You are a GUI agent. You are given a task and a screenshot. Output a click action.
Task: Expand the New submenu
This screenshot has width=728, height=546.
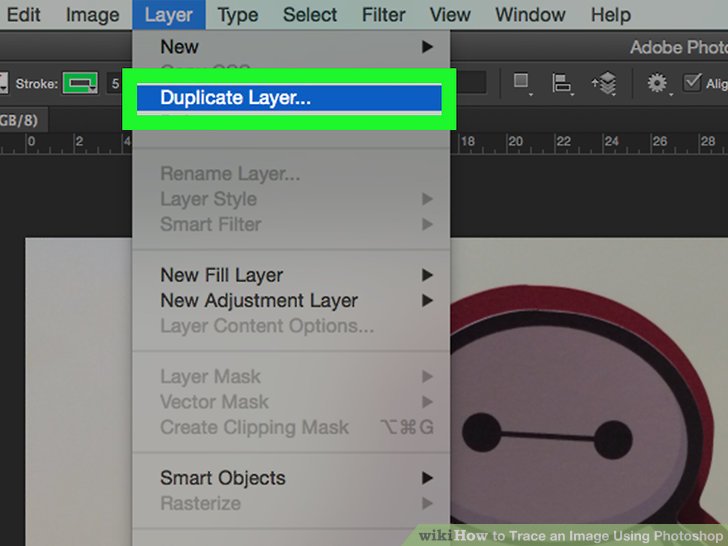[291, 47]
